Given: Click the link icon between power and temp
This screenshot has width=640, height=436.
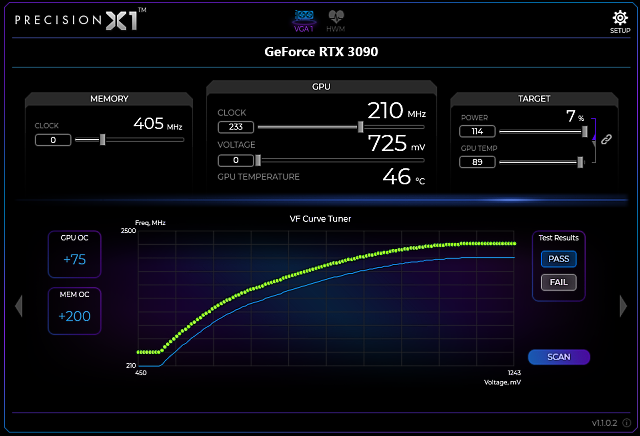Looking at the screenshot, I should [607, 139].
